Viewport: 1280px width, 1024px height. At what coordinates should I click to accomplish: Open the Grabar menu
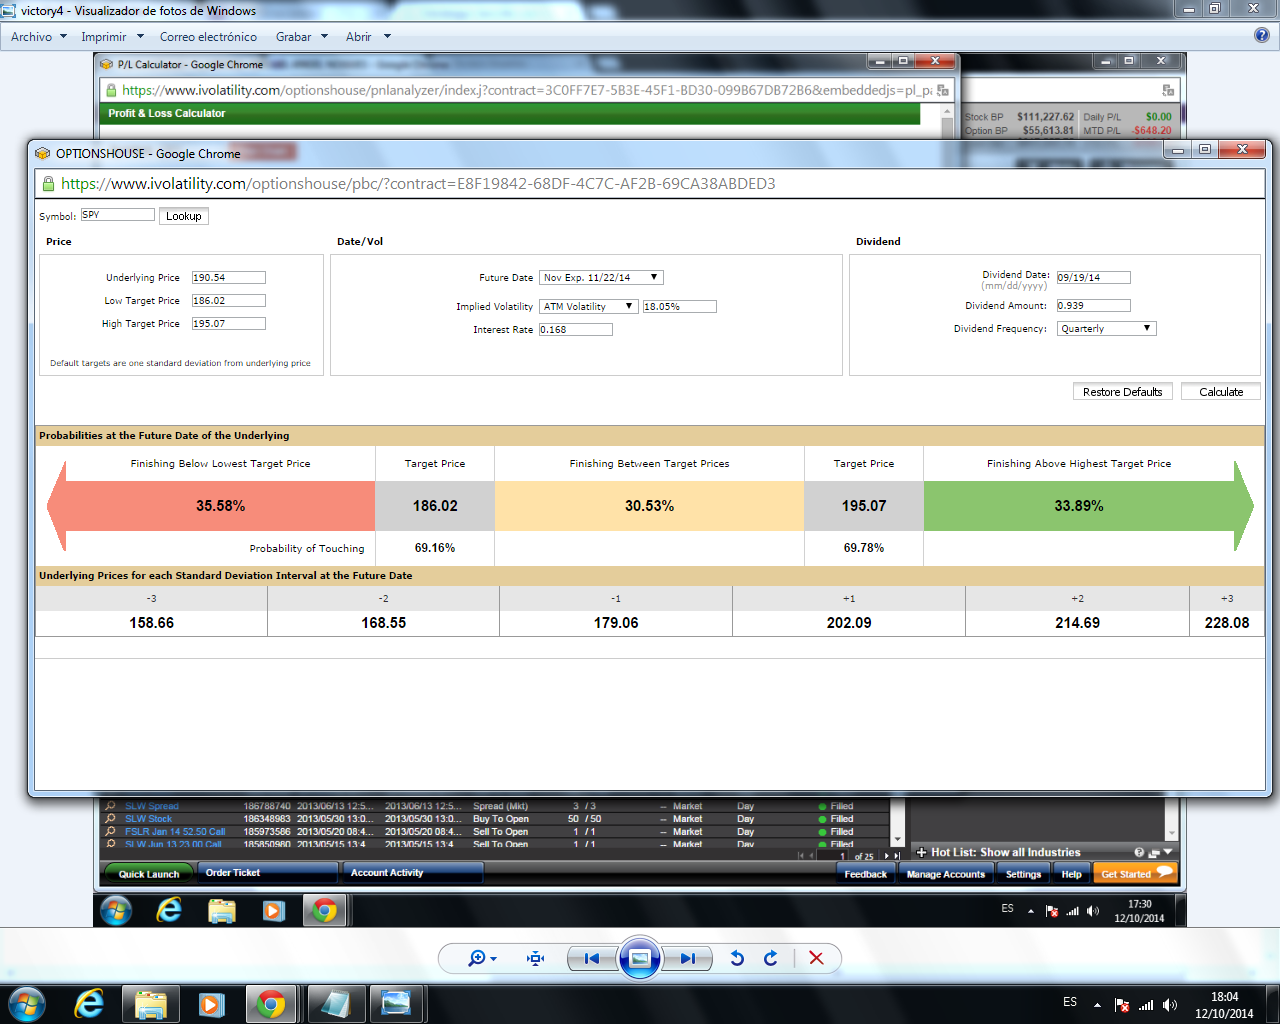click(x=301, y=37)
